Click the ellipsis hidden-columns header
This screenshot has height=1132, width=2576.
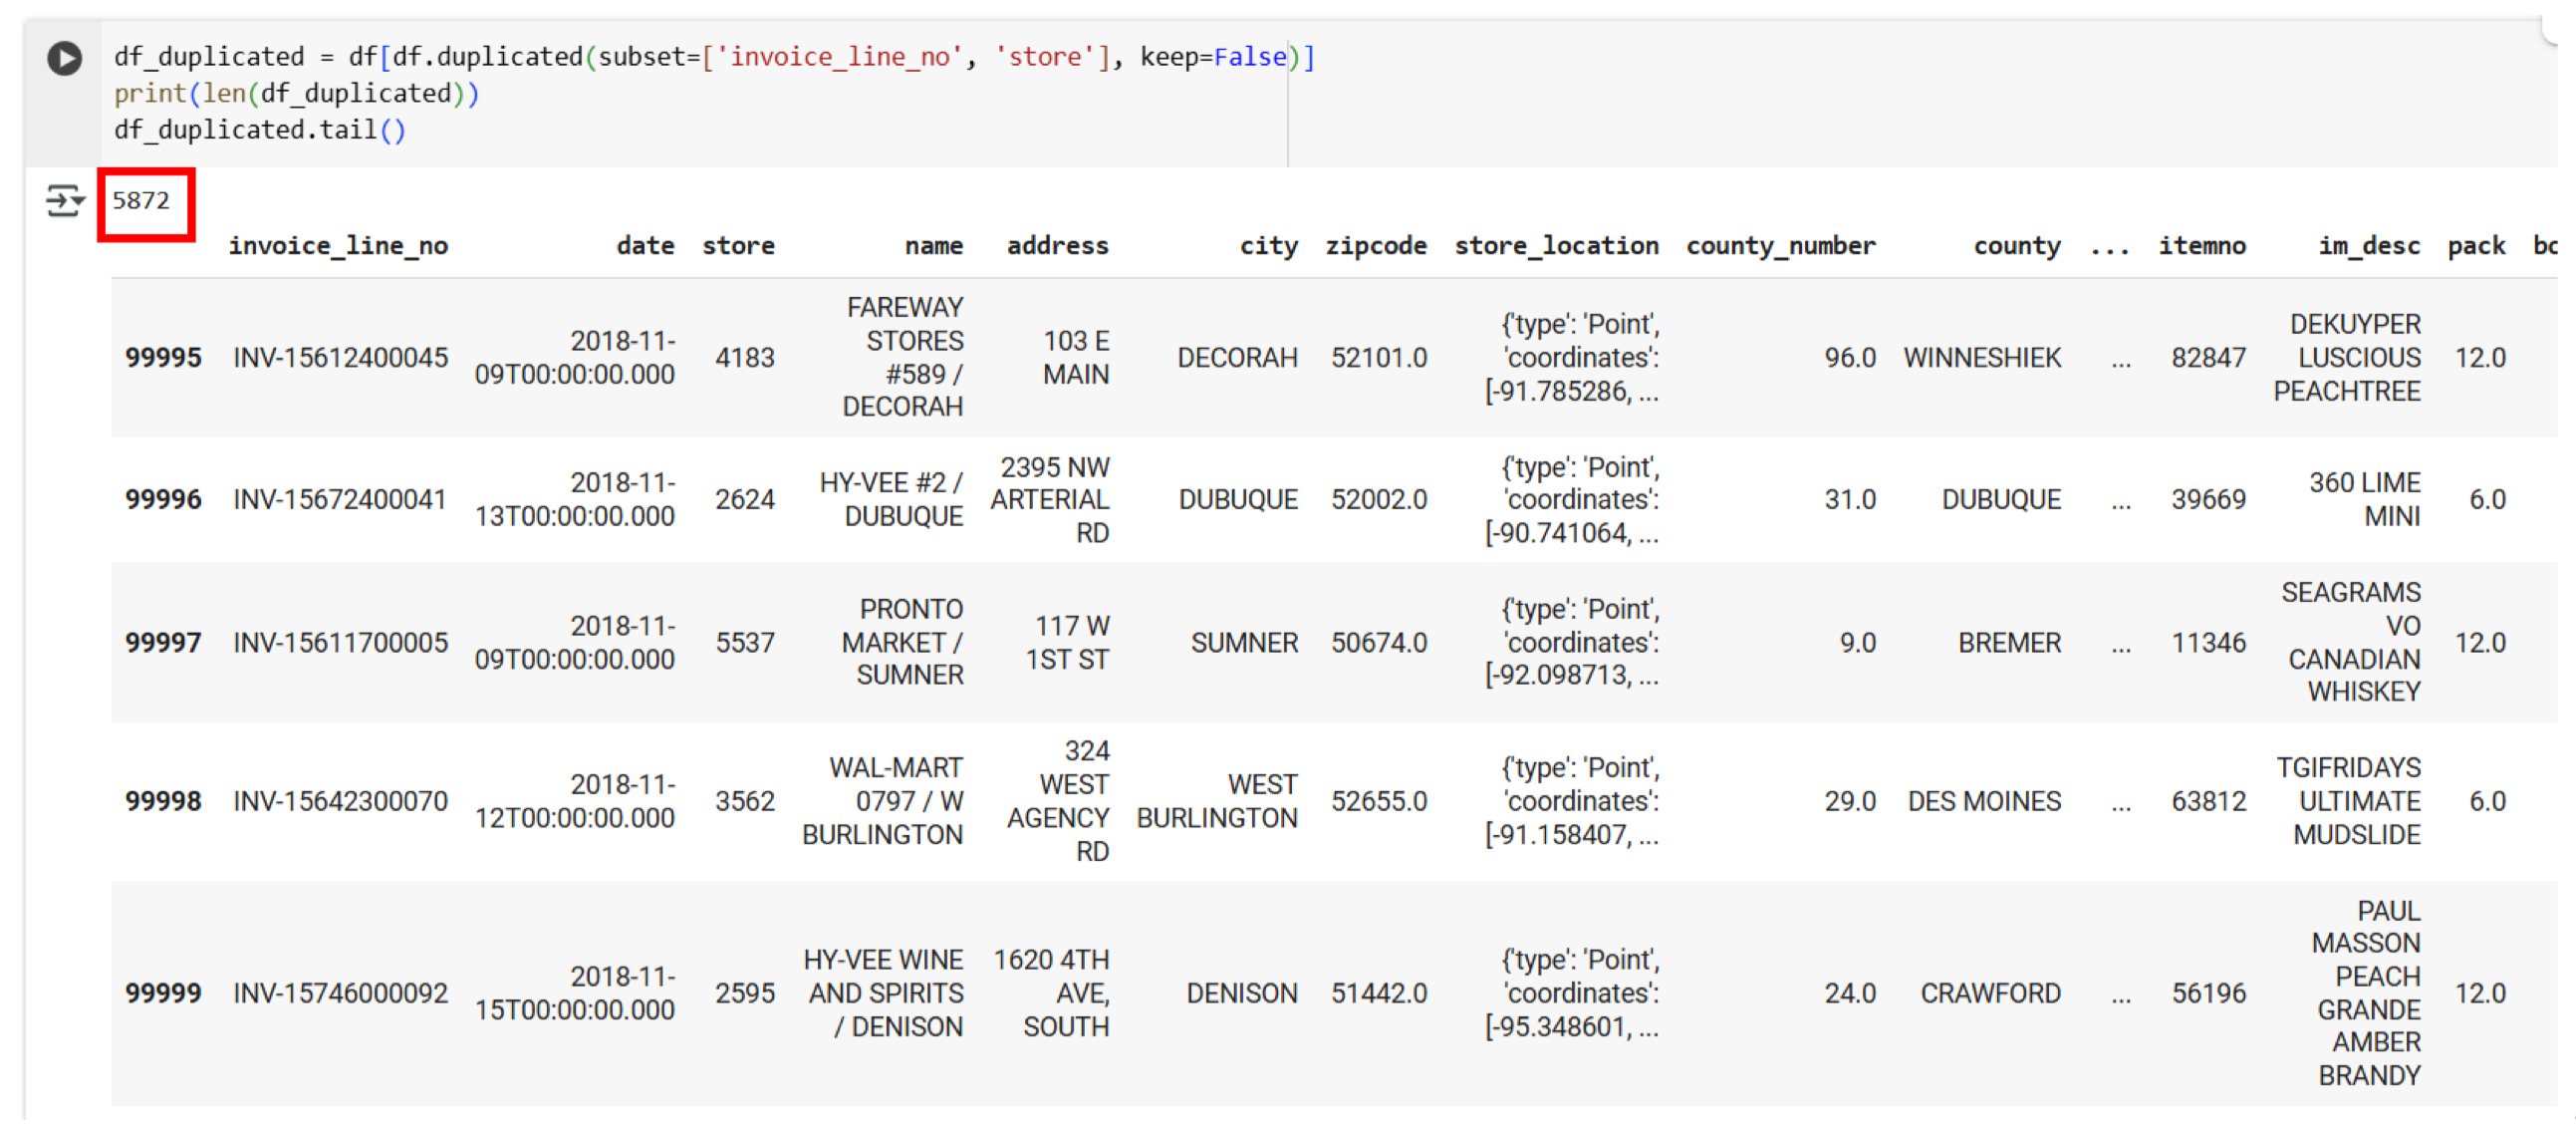[2109, 246]
